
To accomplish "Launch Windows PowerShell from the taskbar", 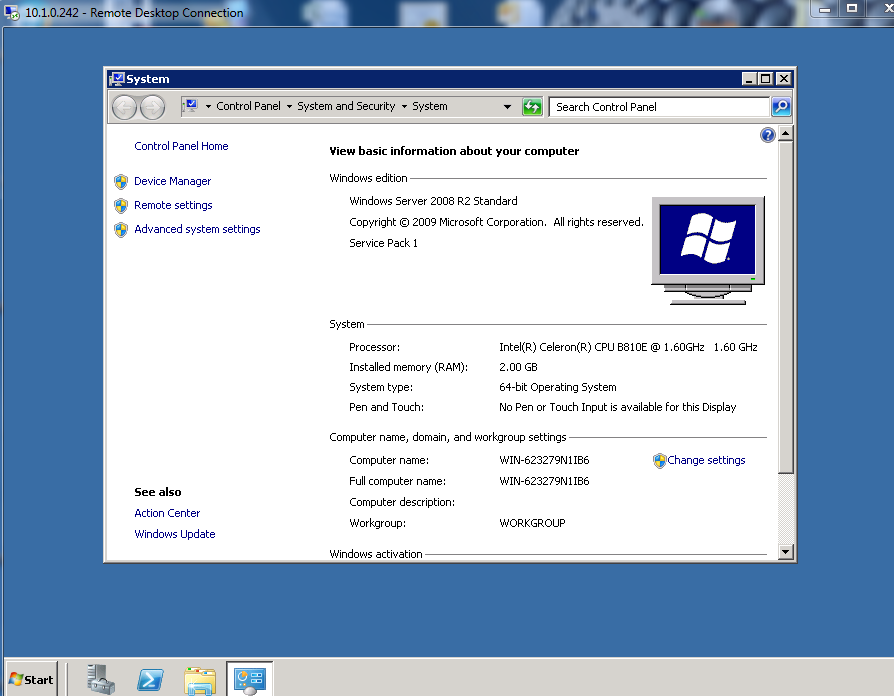I will [150, 679].
